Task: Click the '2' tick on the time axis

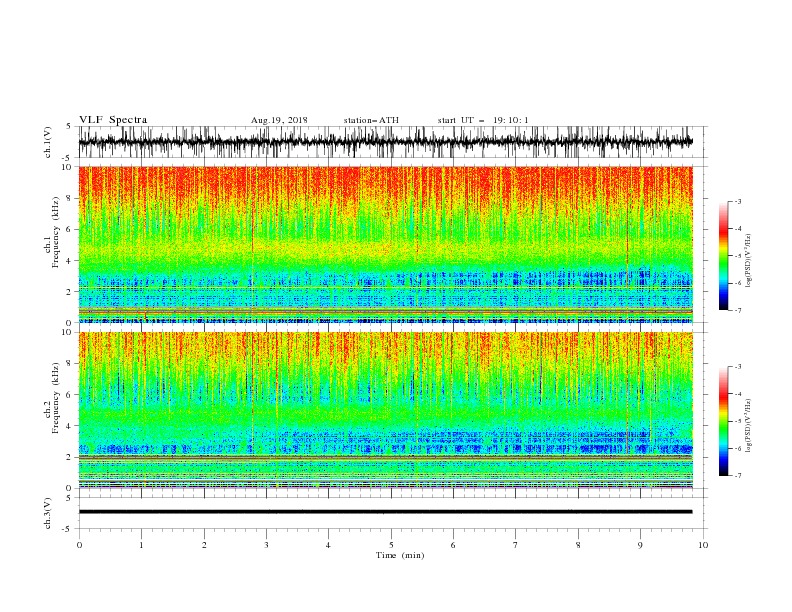Action: 204,545
